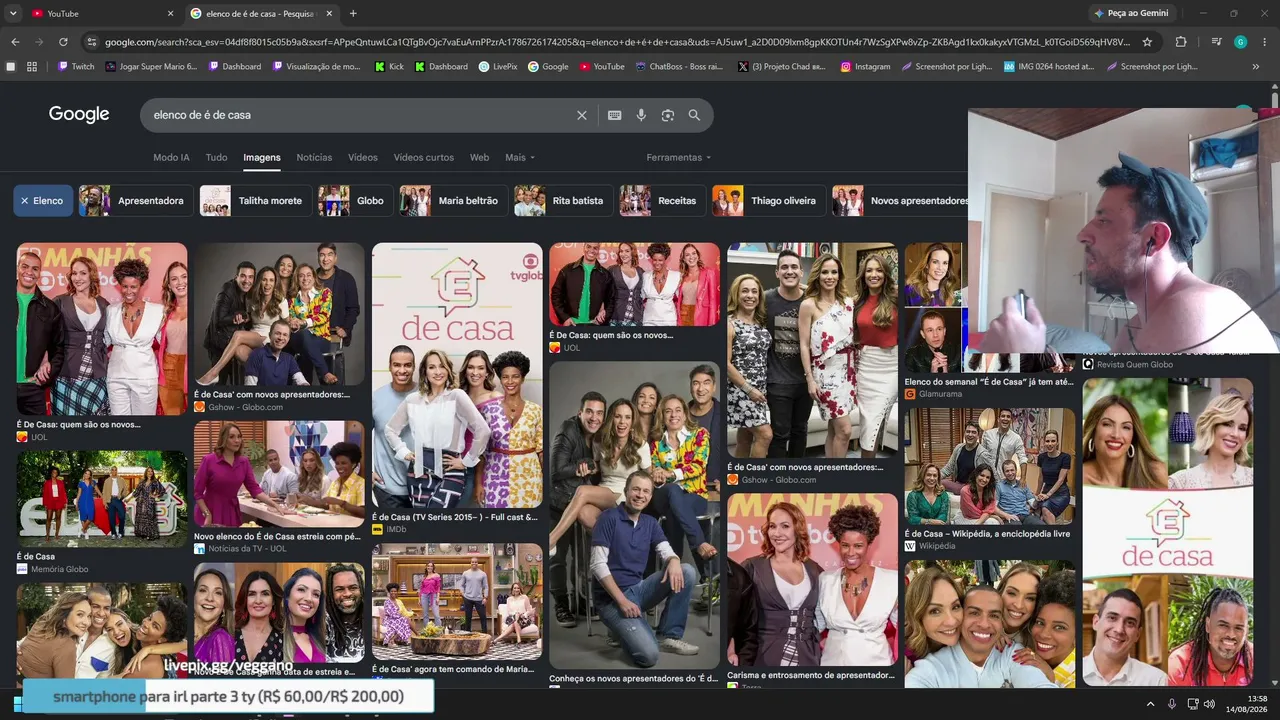
Task: Open the taskbar volume icon
Action: (1209, 704)
